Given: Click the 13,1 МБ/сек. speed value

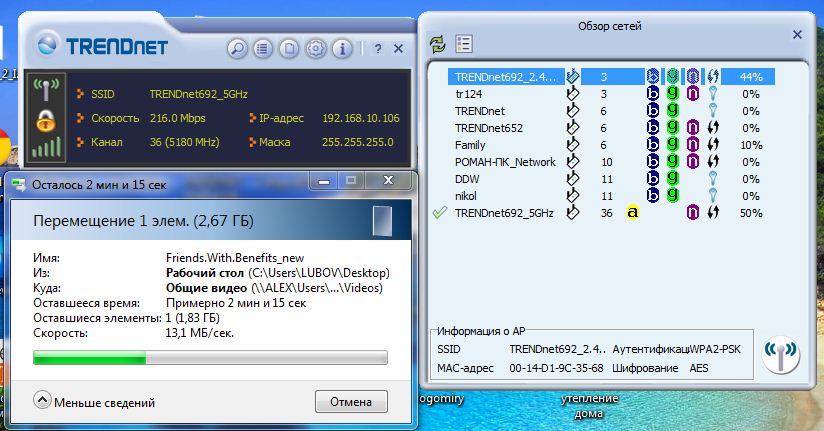Looking at the screenshot, I should tap(200, 333).
